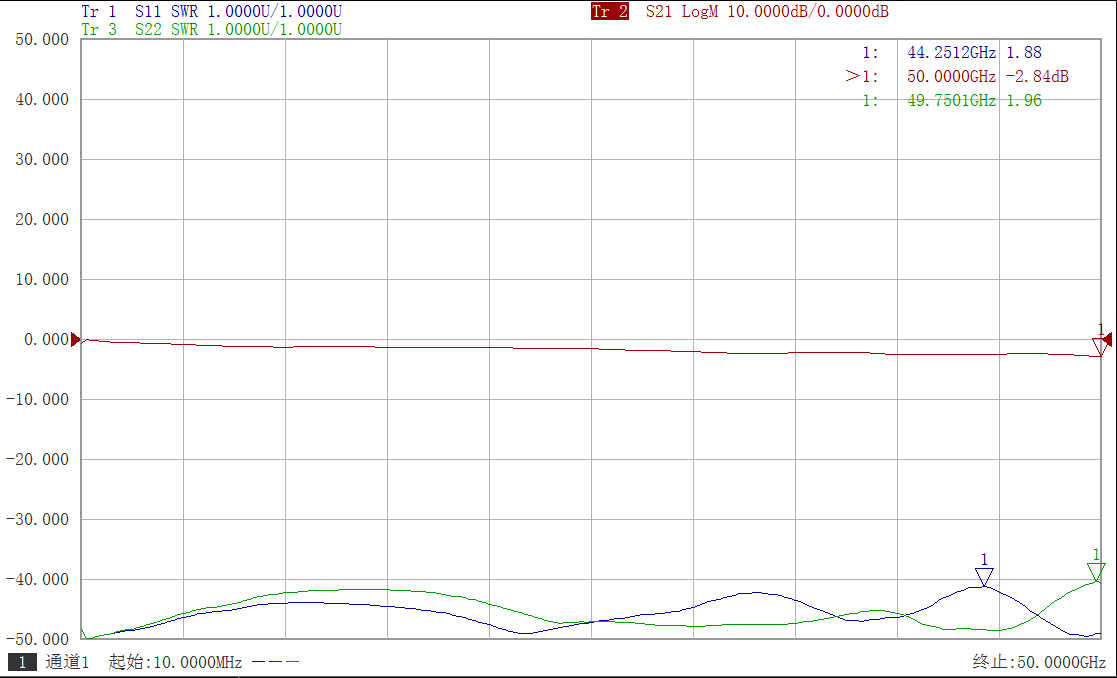Screen dimensions: 1117x678
Task: Click the 0.000 reference axis label
Action: [45, 340]
